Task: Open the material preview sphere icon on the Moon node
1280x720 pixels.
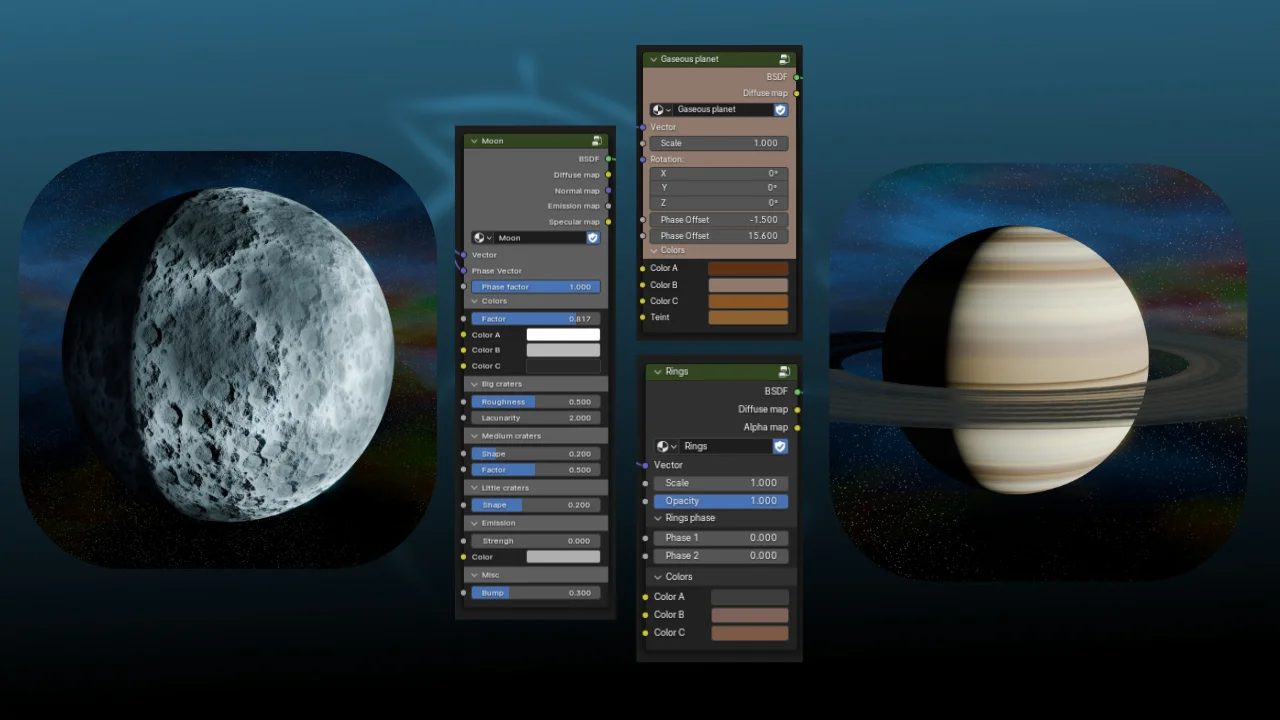Action: [x=480, y=237]
